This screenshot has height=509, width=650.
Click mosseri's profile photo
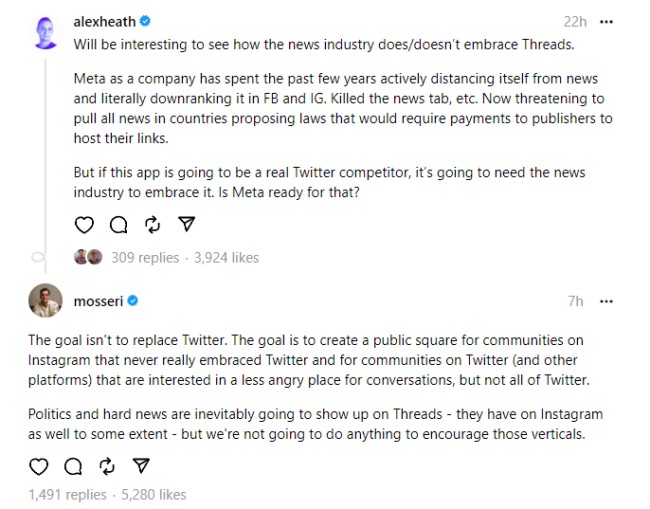pos(45,301)
